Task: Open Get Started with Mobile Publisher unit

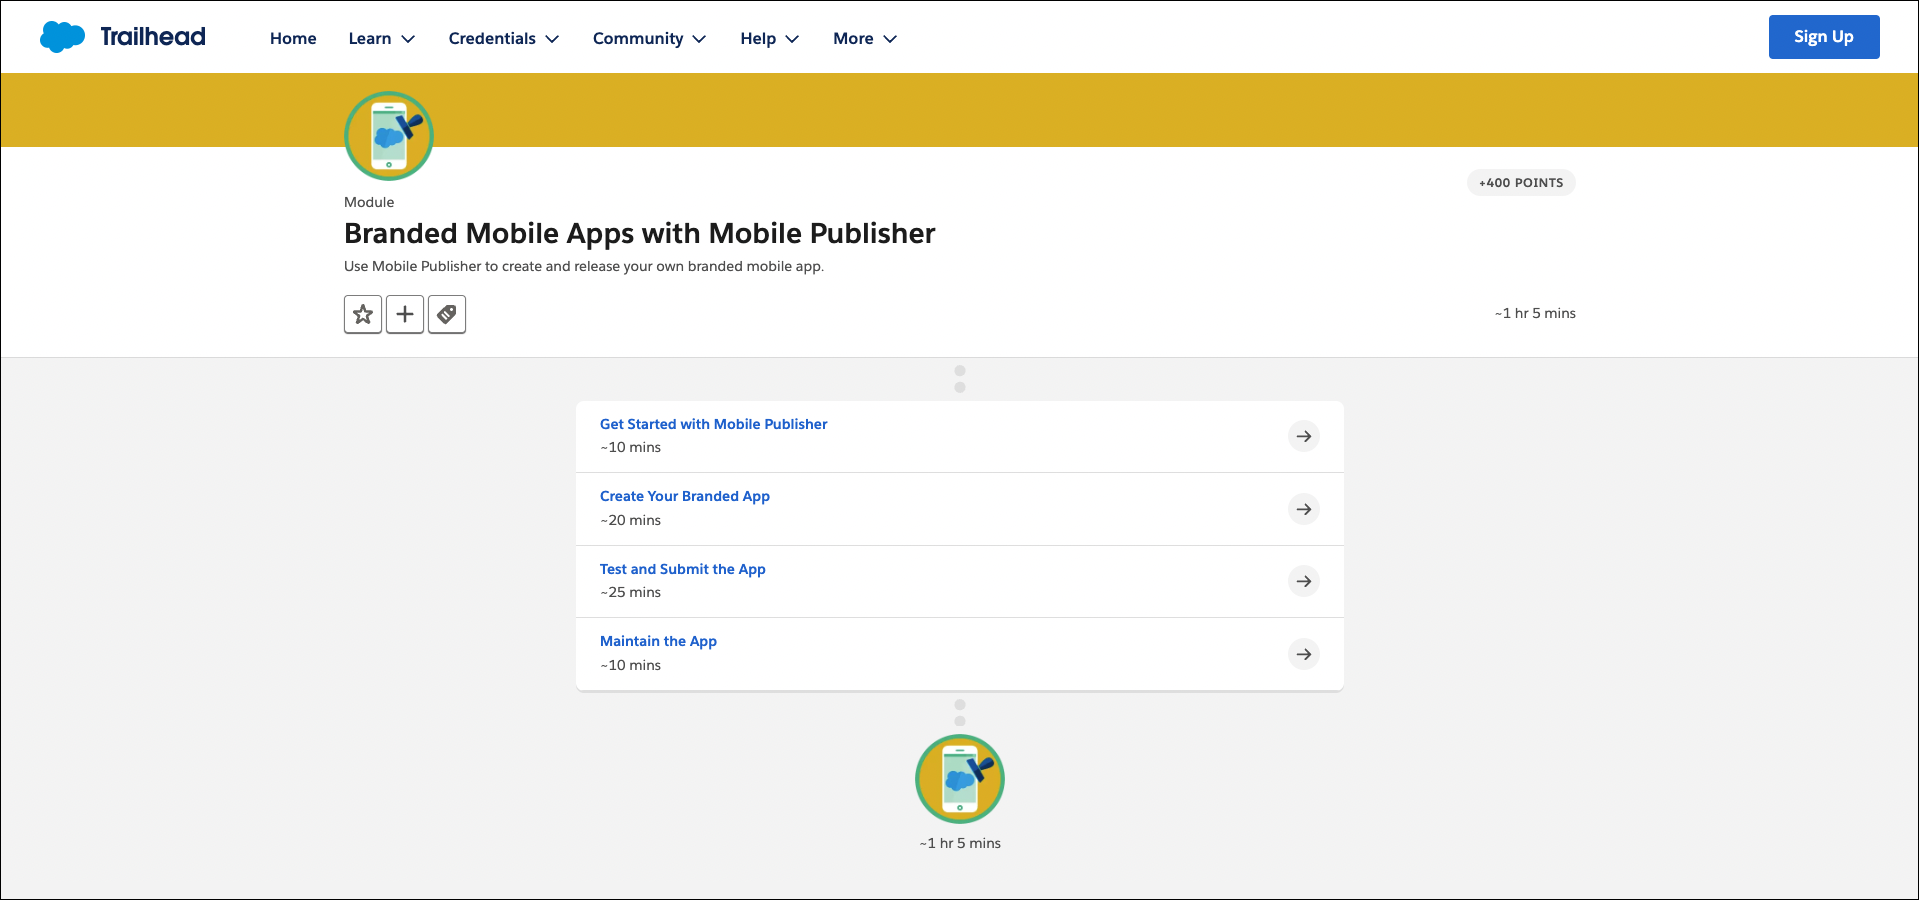Action: (x=714, y=424)
